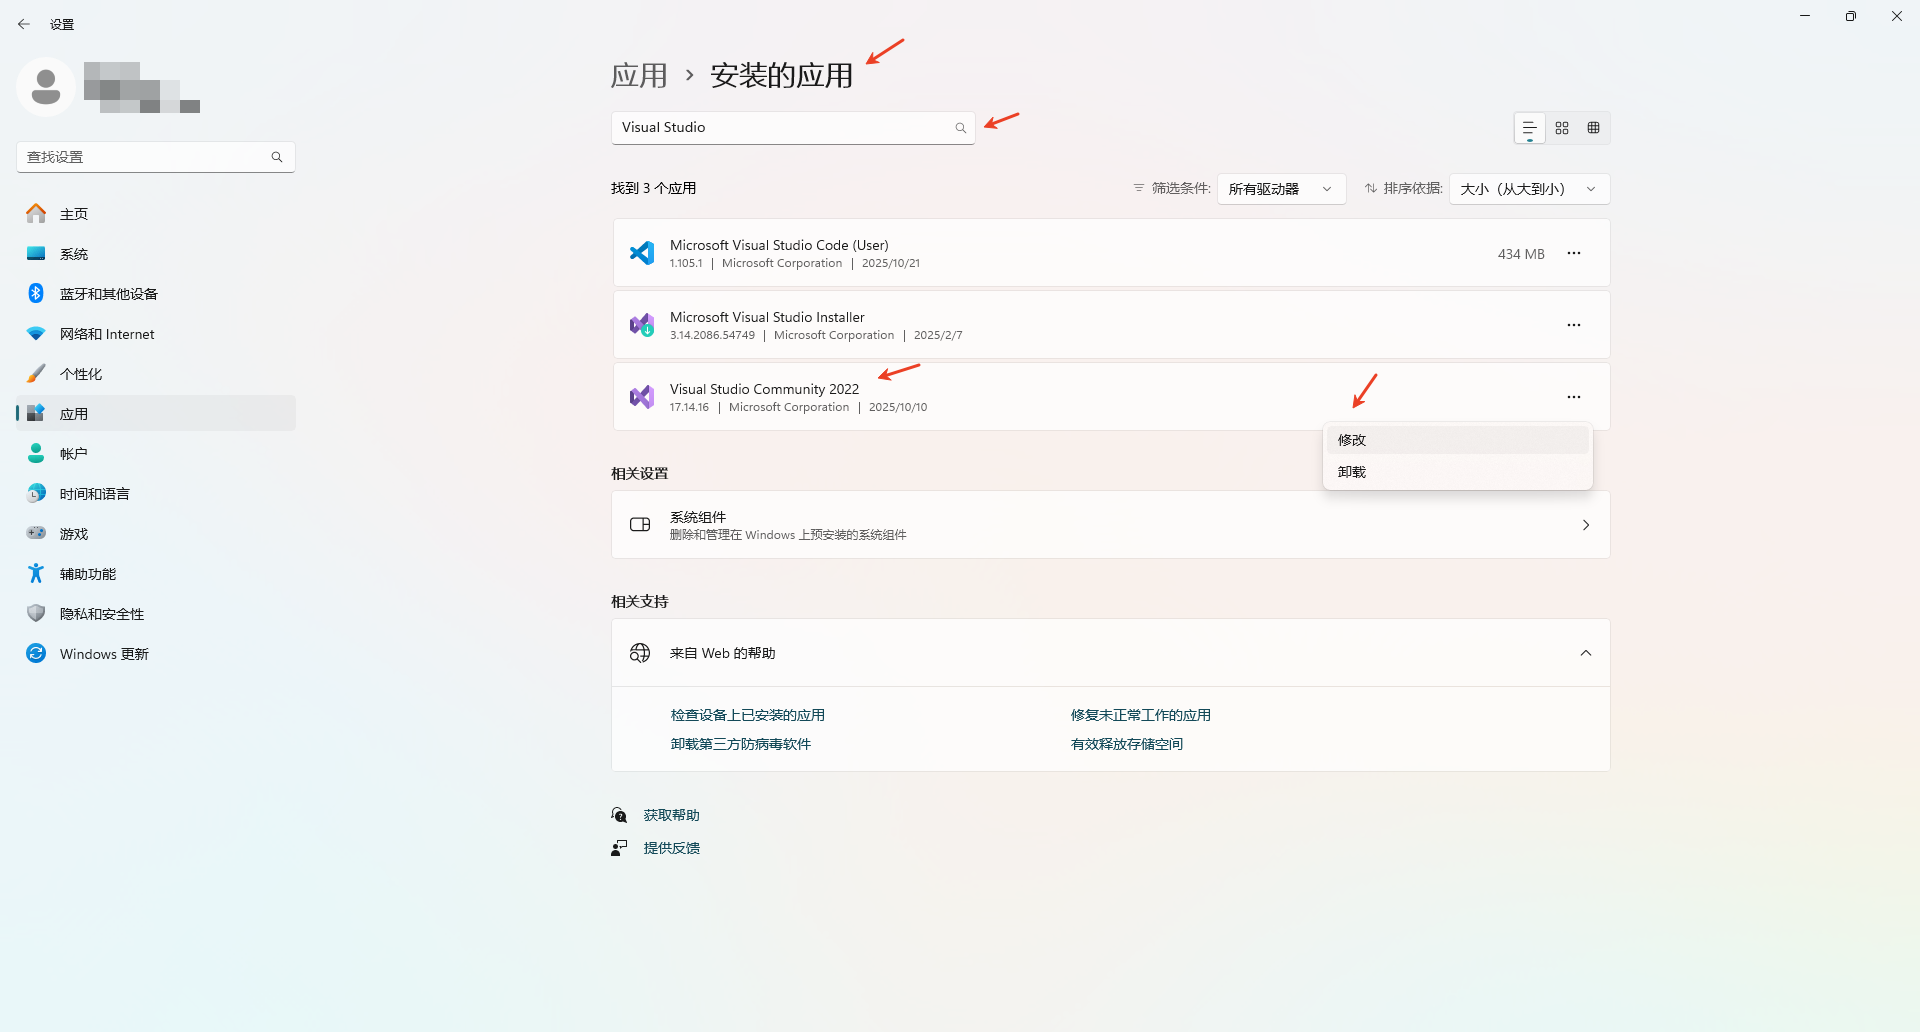Open 蓝牙和其他设备 settings
1920x1032 pixels.
[x=156, y=294]
